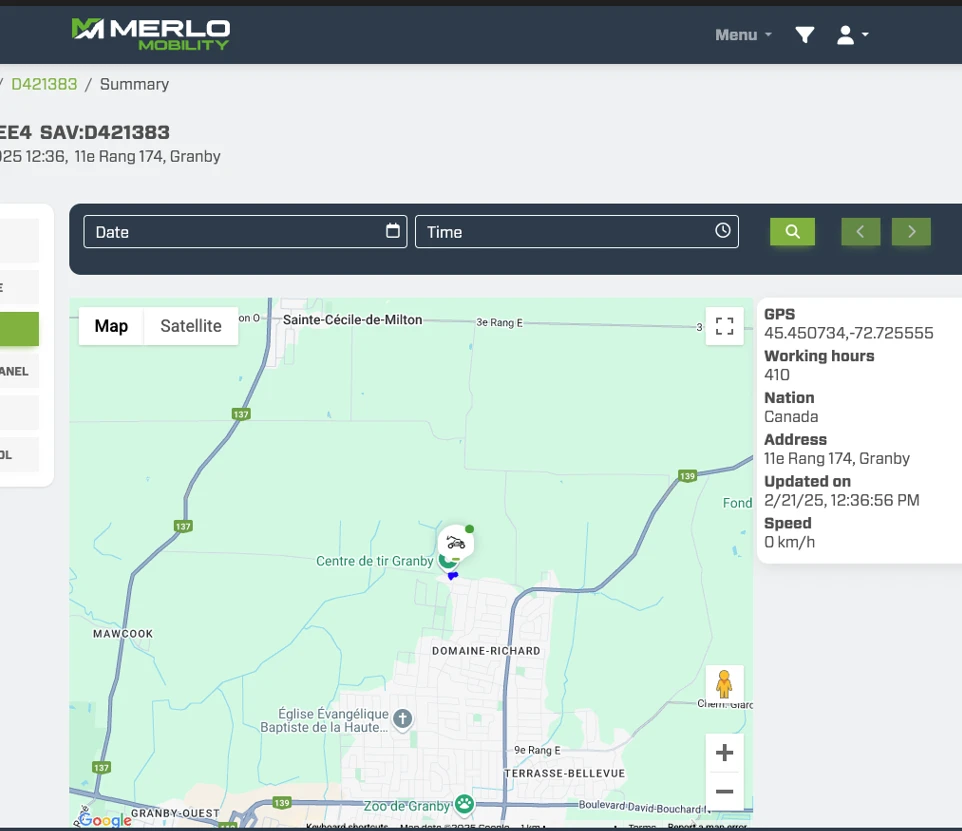Click the Street View pegman
Viewport: 962px width, 831px height.
click(725, 685)
